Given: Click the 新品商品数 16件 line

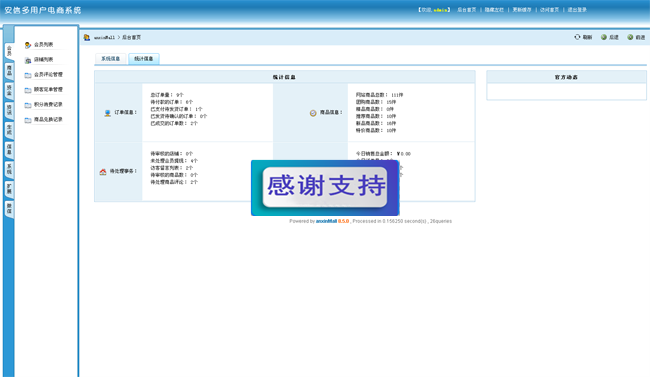Looking at the screenshot, I should (x=376, y=123).
